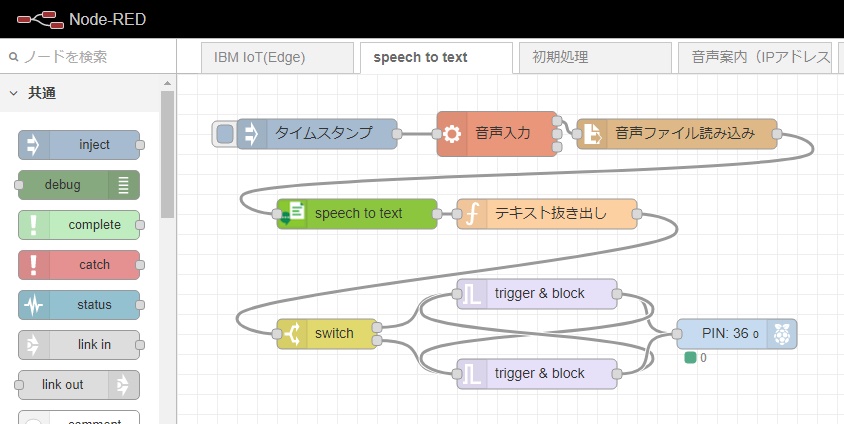Select the テキスト抜き出し function node label

[x=551, y=214]
